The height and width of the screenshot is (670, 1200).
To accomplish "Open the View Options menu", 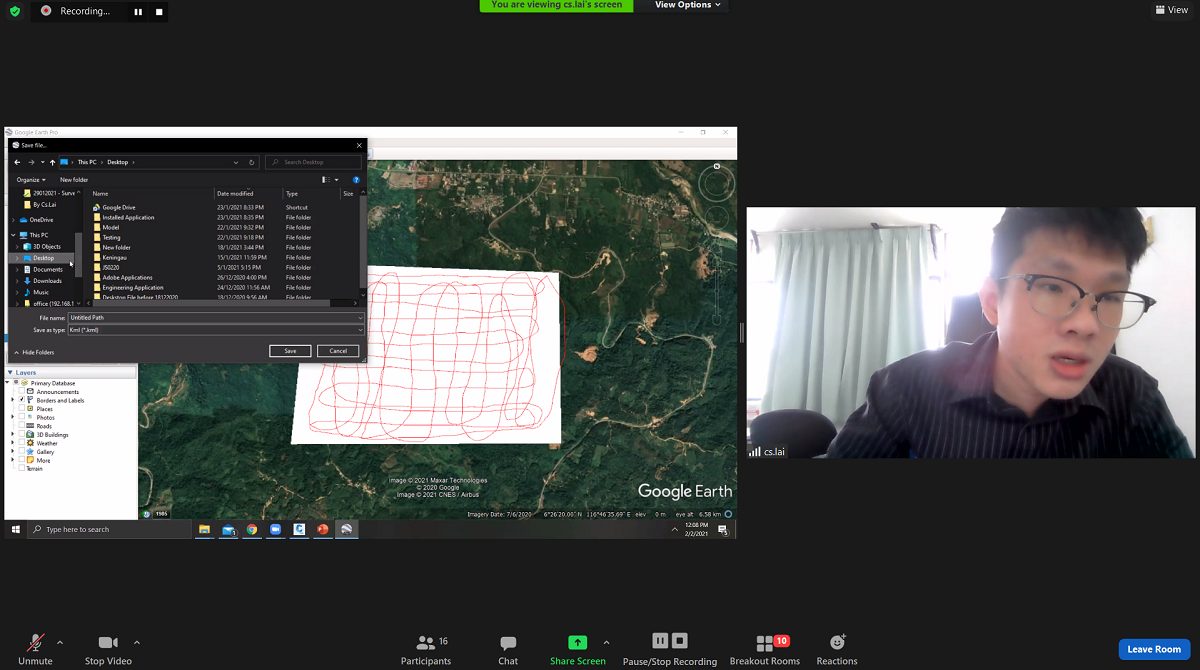I will pyautogui.click(x=688, y=5).
